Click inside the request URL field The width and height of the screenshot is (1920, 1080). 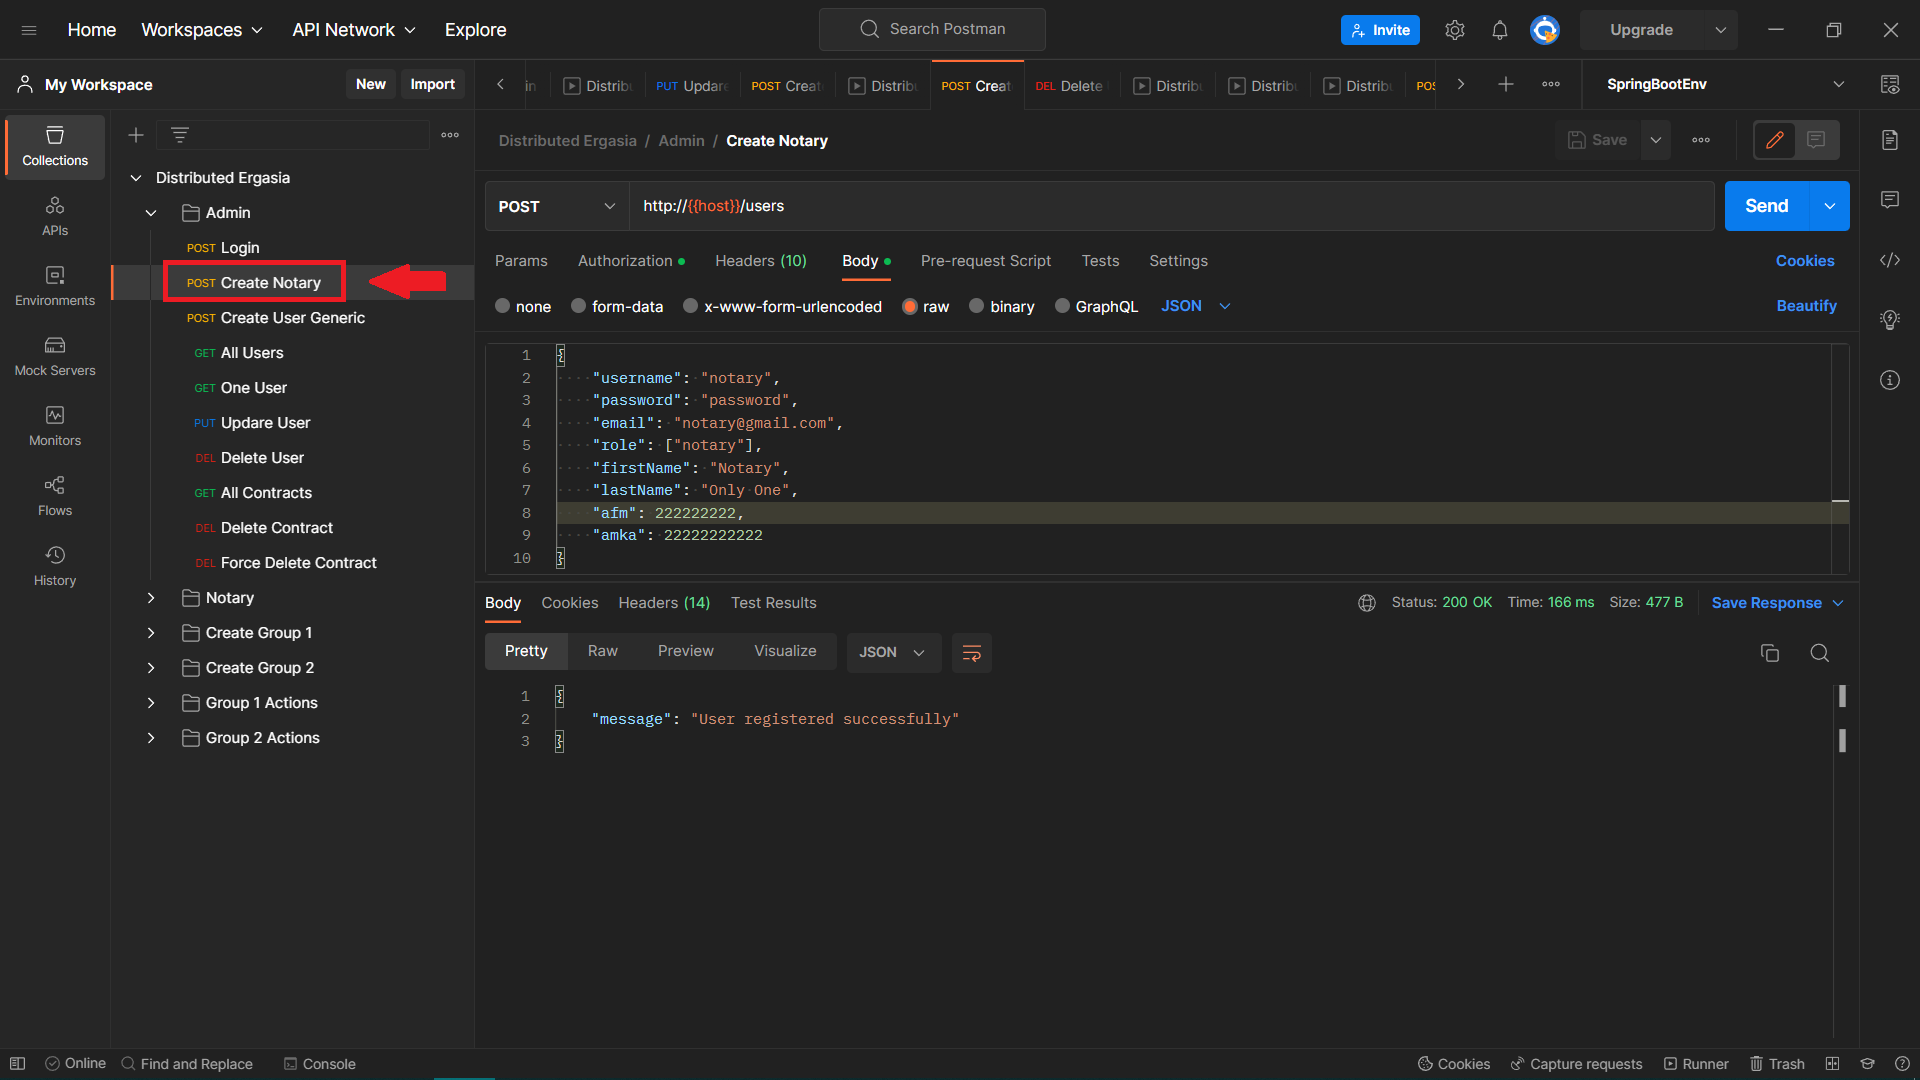[1000, 206]
